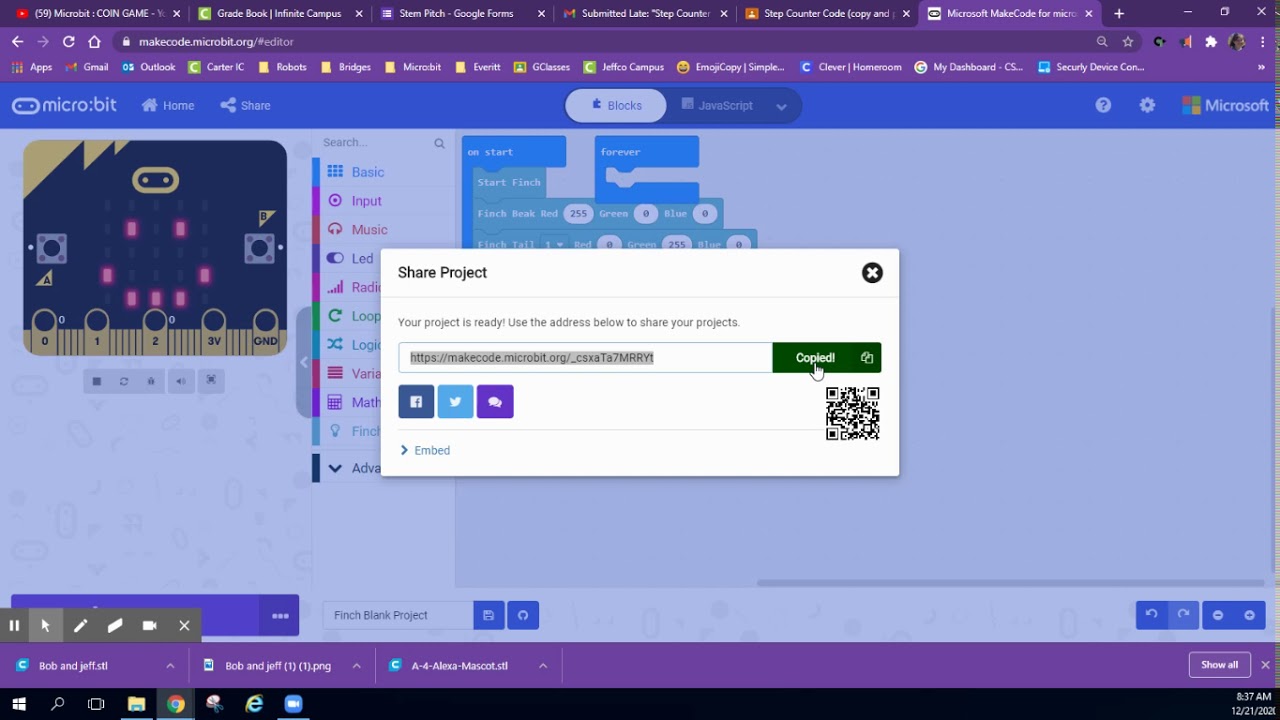The image size is (1280, 720).
Task: Edit the Finch Blank Project name field
Action: click(x=397, y=615)
